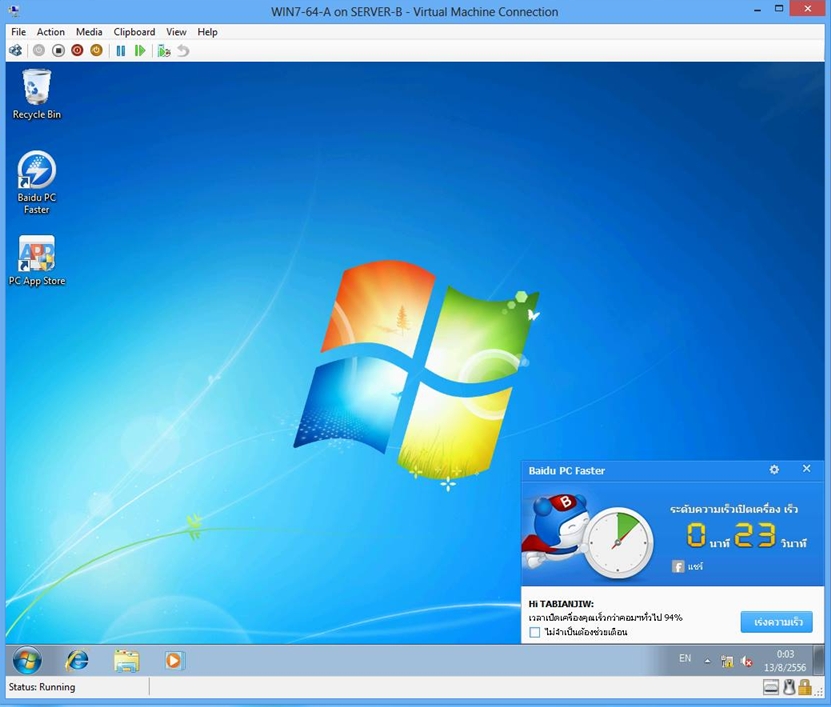Launch Internet Explorer from the taskbar
This screenshot has height=707, width=831.
(x=77, y=661)
